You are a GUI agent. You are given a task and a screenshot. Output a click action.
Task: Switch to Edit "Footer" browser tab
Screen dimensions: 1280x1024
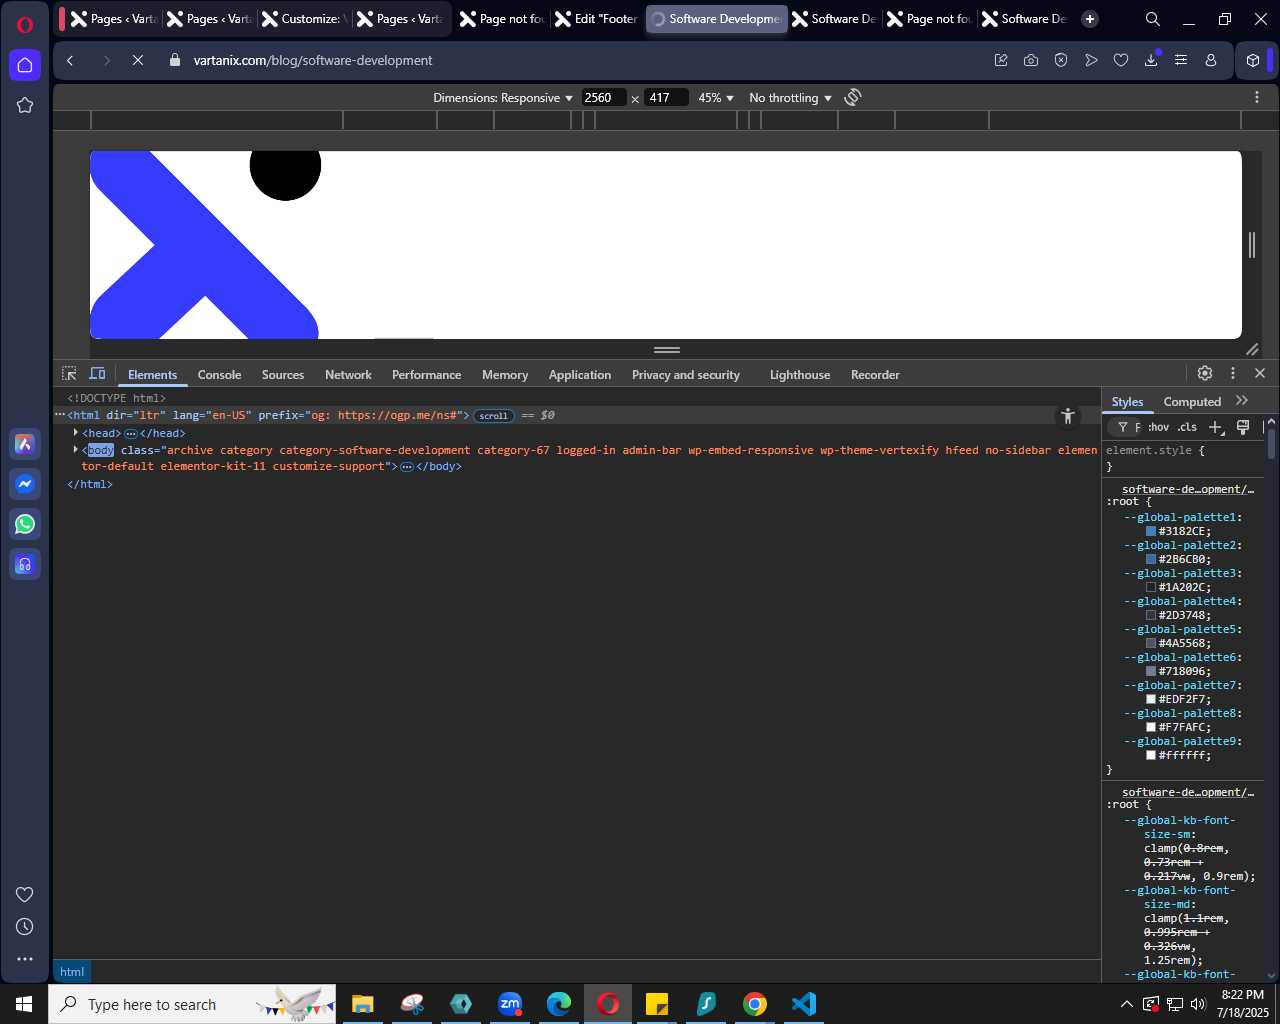[x=596, y=19]
